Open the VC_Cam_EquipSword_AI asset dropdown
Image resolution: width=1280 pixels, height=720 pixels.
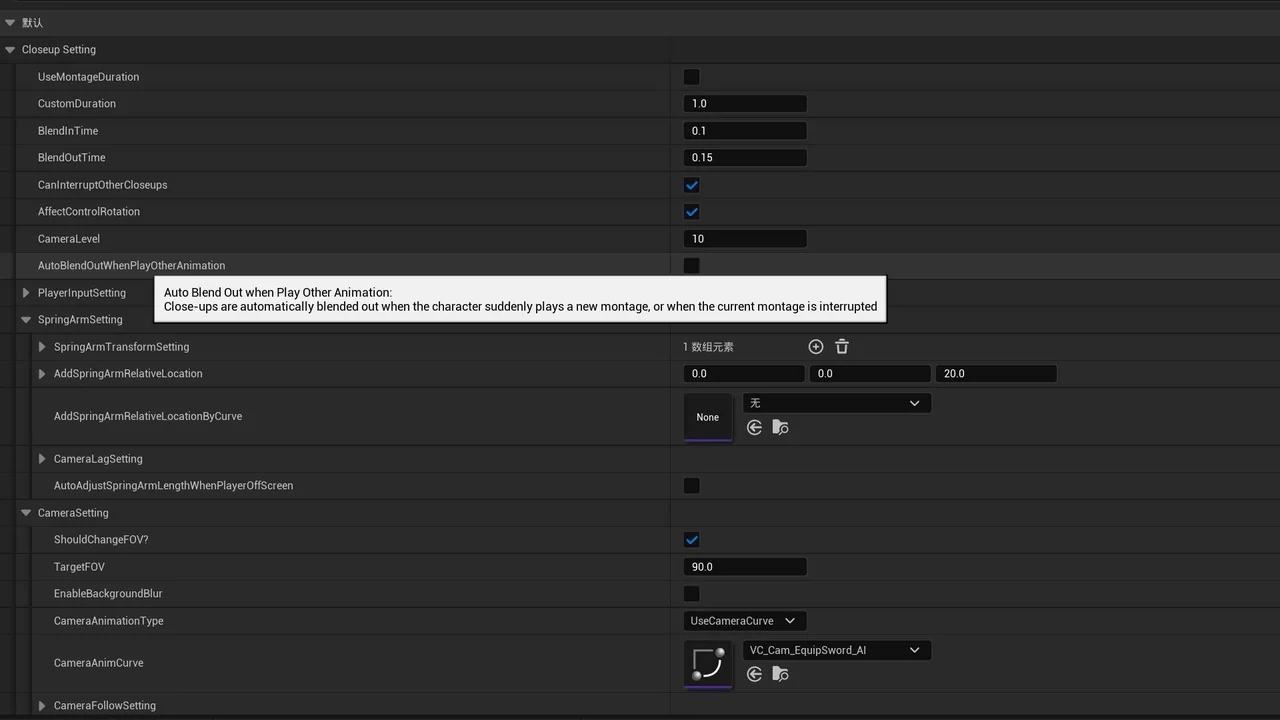click(836, 650)
